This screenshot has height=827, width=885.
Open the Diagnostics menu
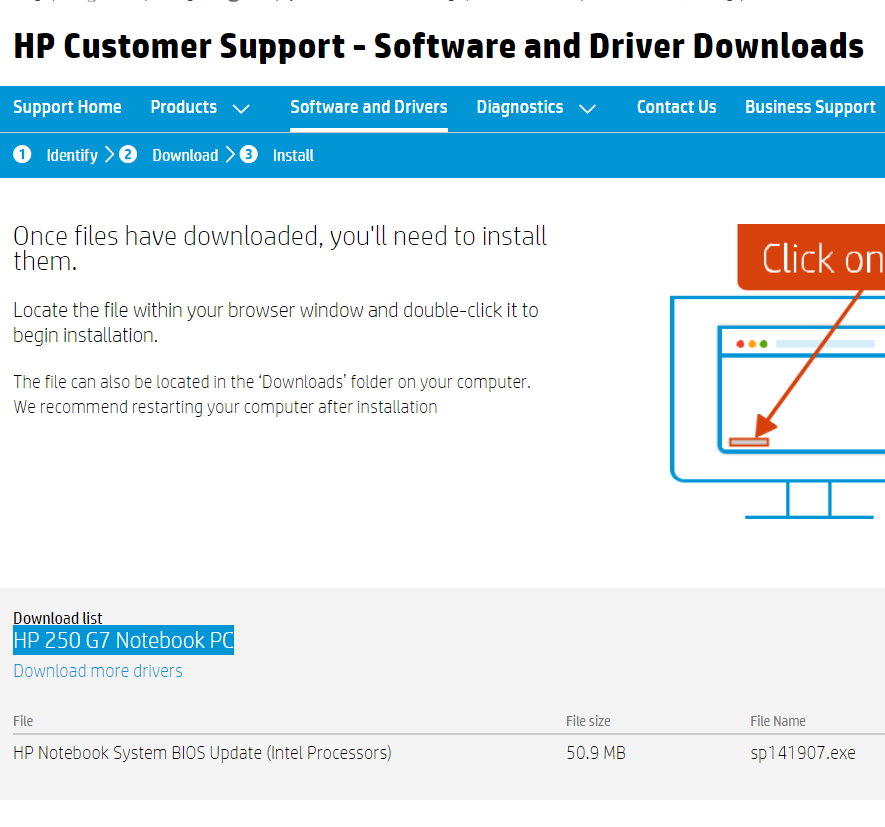520,107
